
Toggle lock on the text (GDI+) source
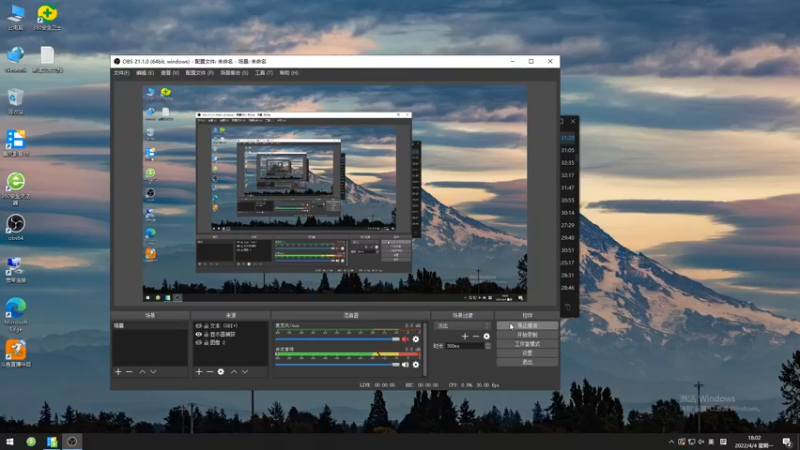[x=206, y=326]
